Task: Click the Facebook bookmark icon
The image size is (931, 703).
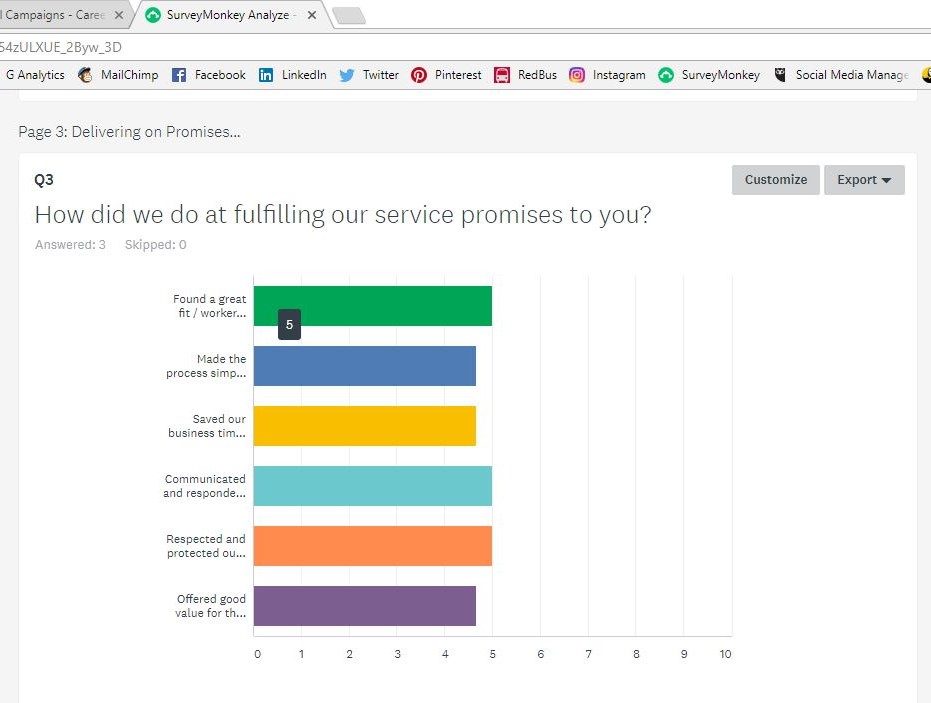Action: 179,75
